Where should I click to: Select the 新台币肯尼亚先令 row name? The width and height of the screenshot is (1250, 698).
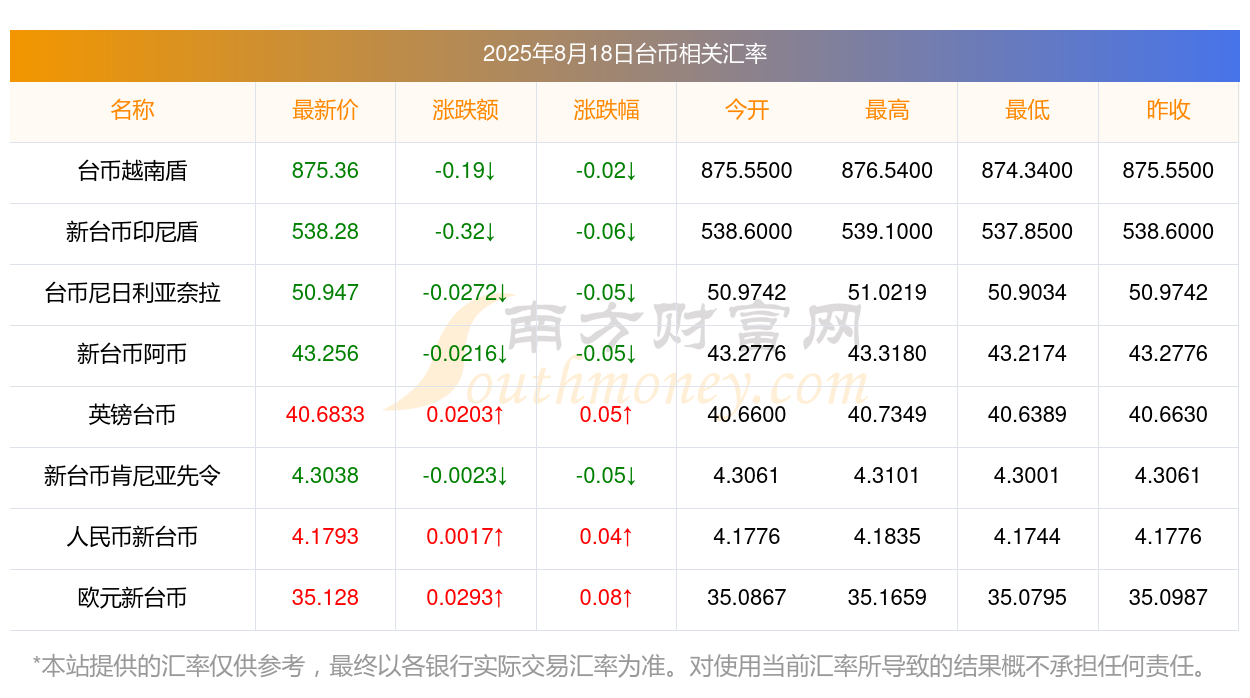132,476
